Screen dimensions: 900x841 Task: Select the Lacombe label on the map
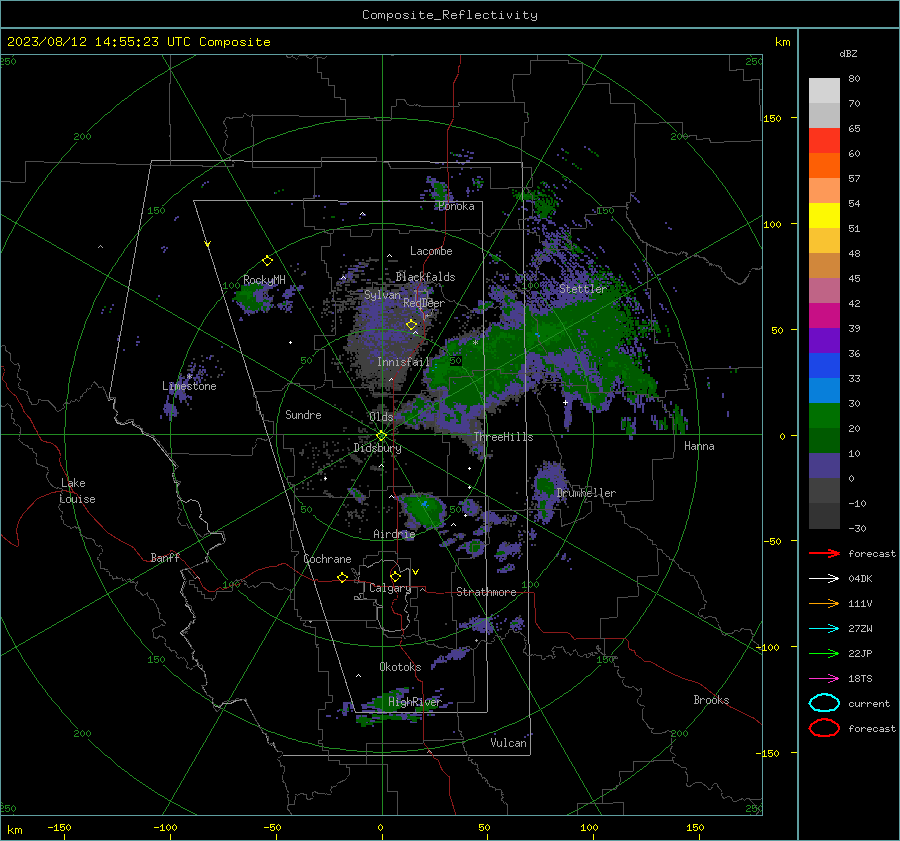[x=431, y=251]
